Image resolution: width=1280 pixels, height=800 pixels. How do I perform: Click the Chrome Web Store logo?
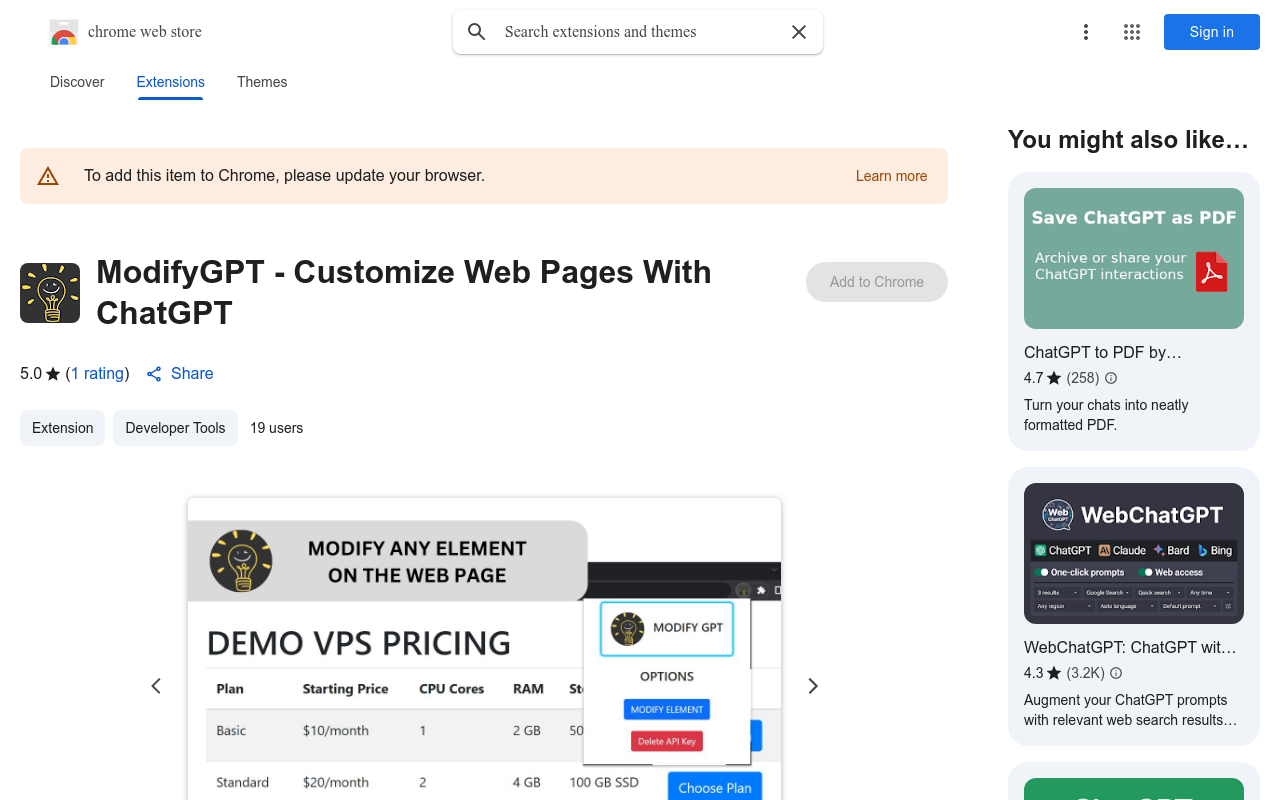64,32
